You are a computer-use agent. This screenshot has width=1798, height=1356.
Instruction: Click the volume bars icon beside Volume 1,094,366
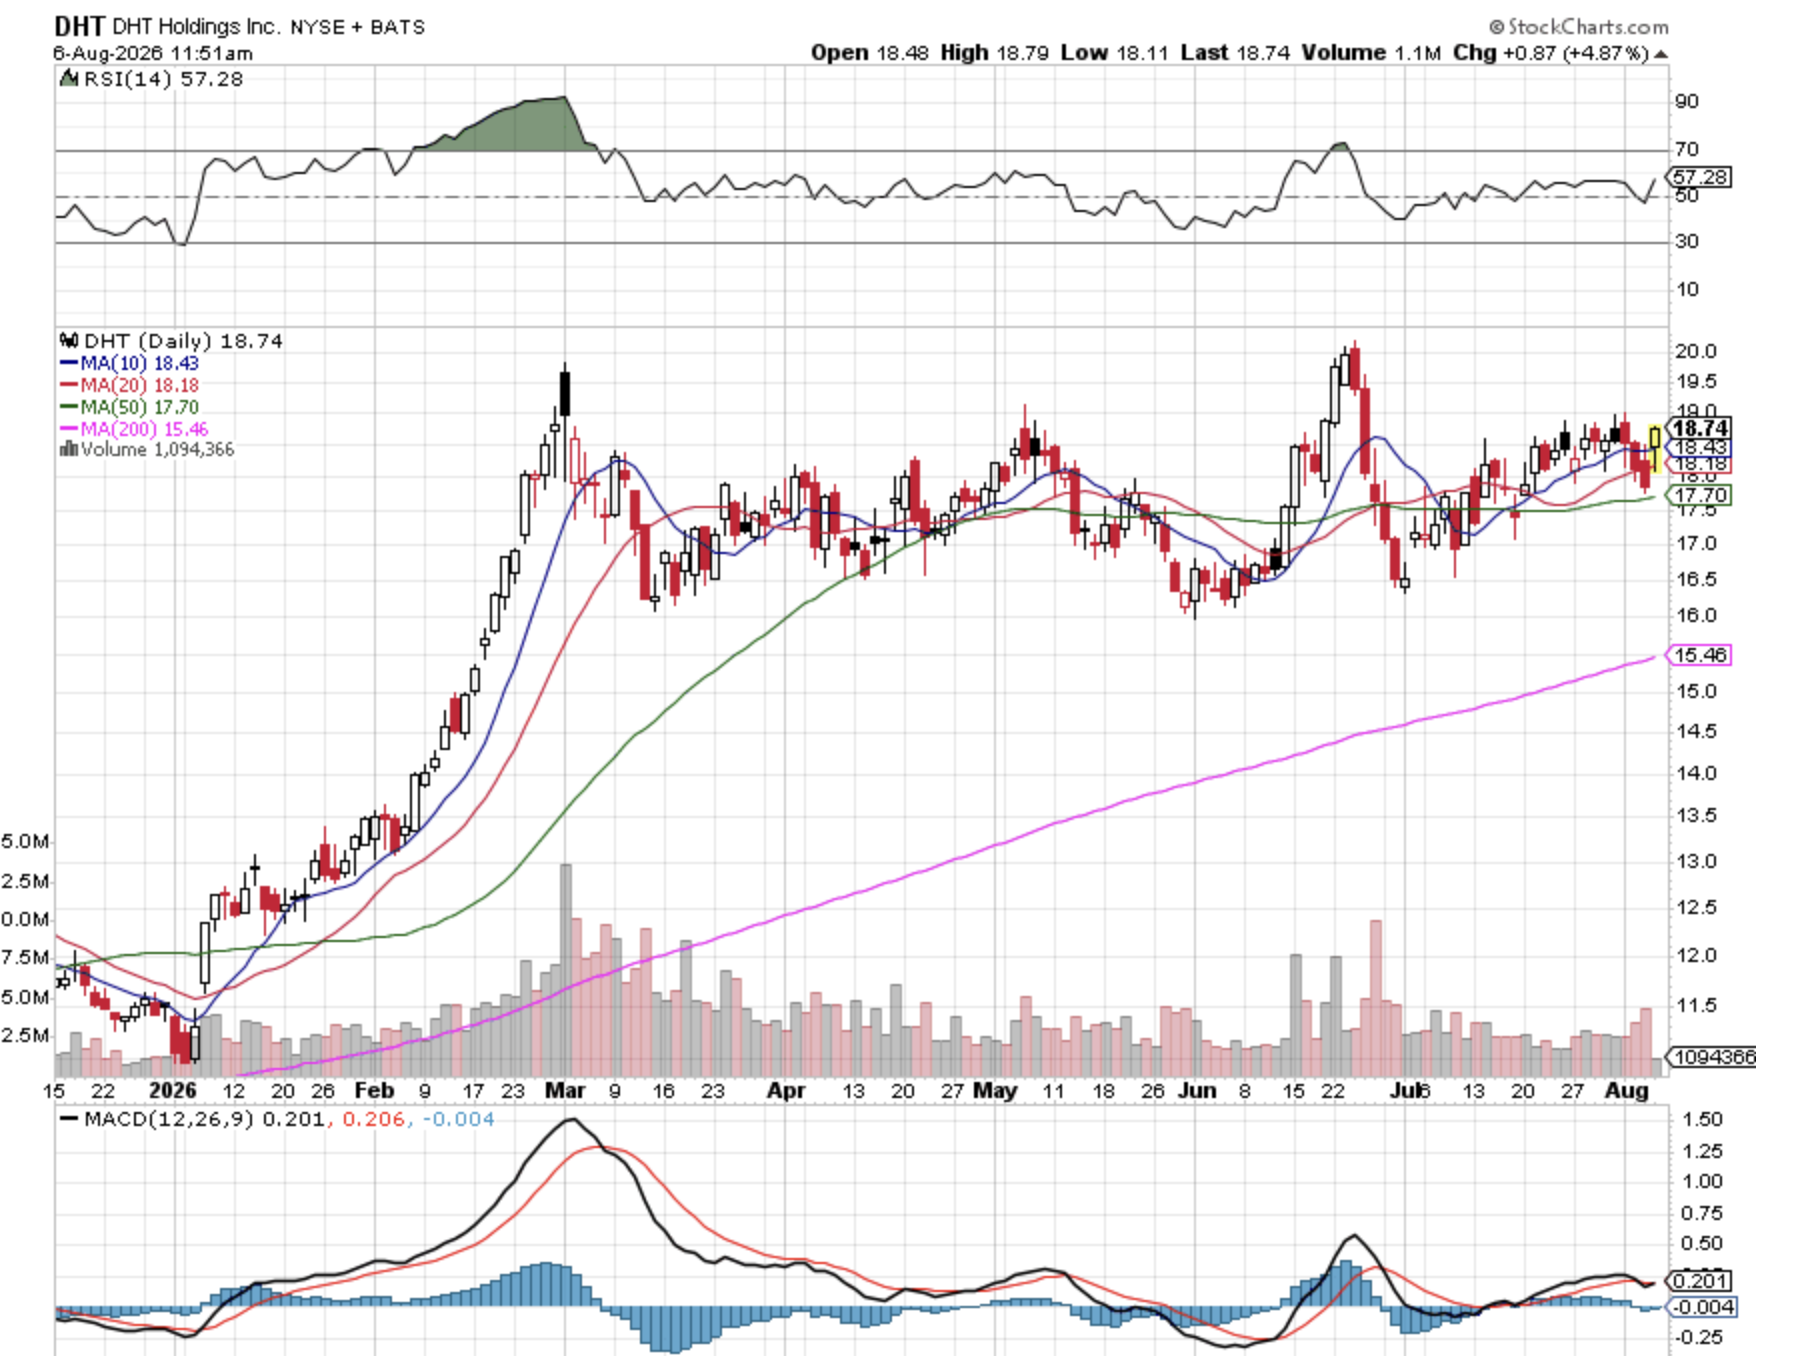[x=69, y=449]
